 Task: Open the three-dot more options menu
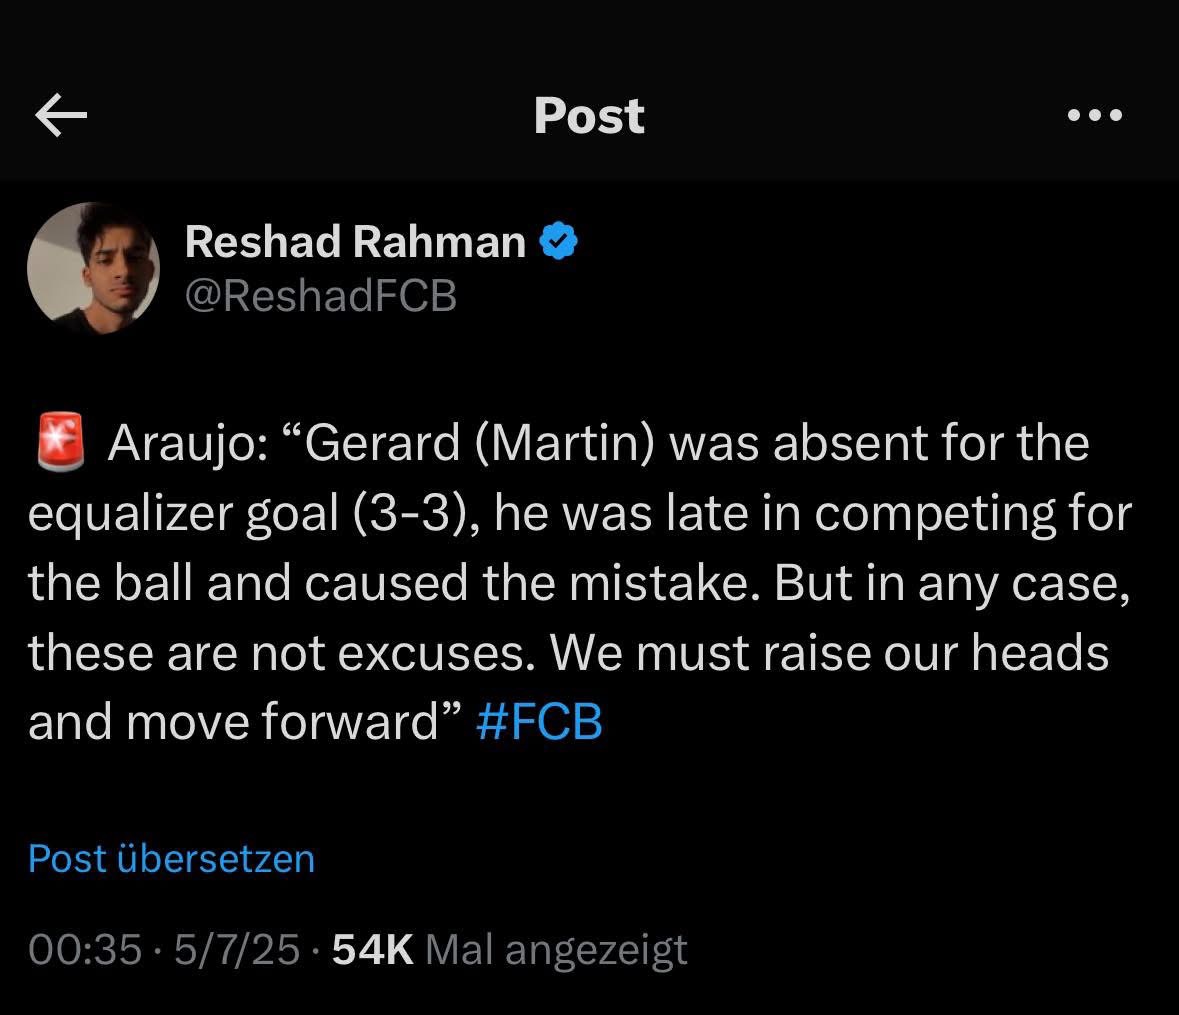click(x=1095, y=115)
